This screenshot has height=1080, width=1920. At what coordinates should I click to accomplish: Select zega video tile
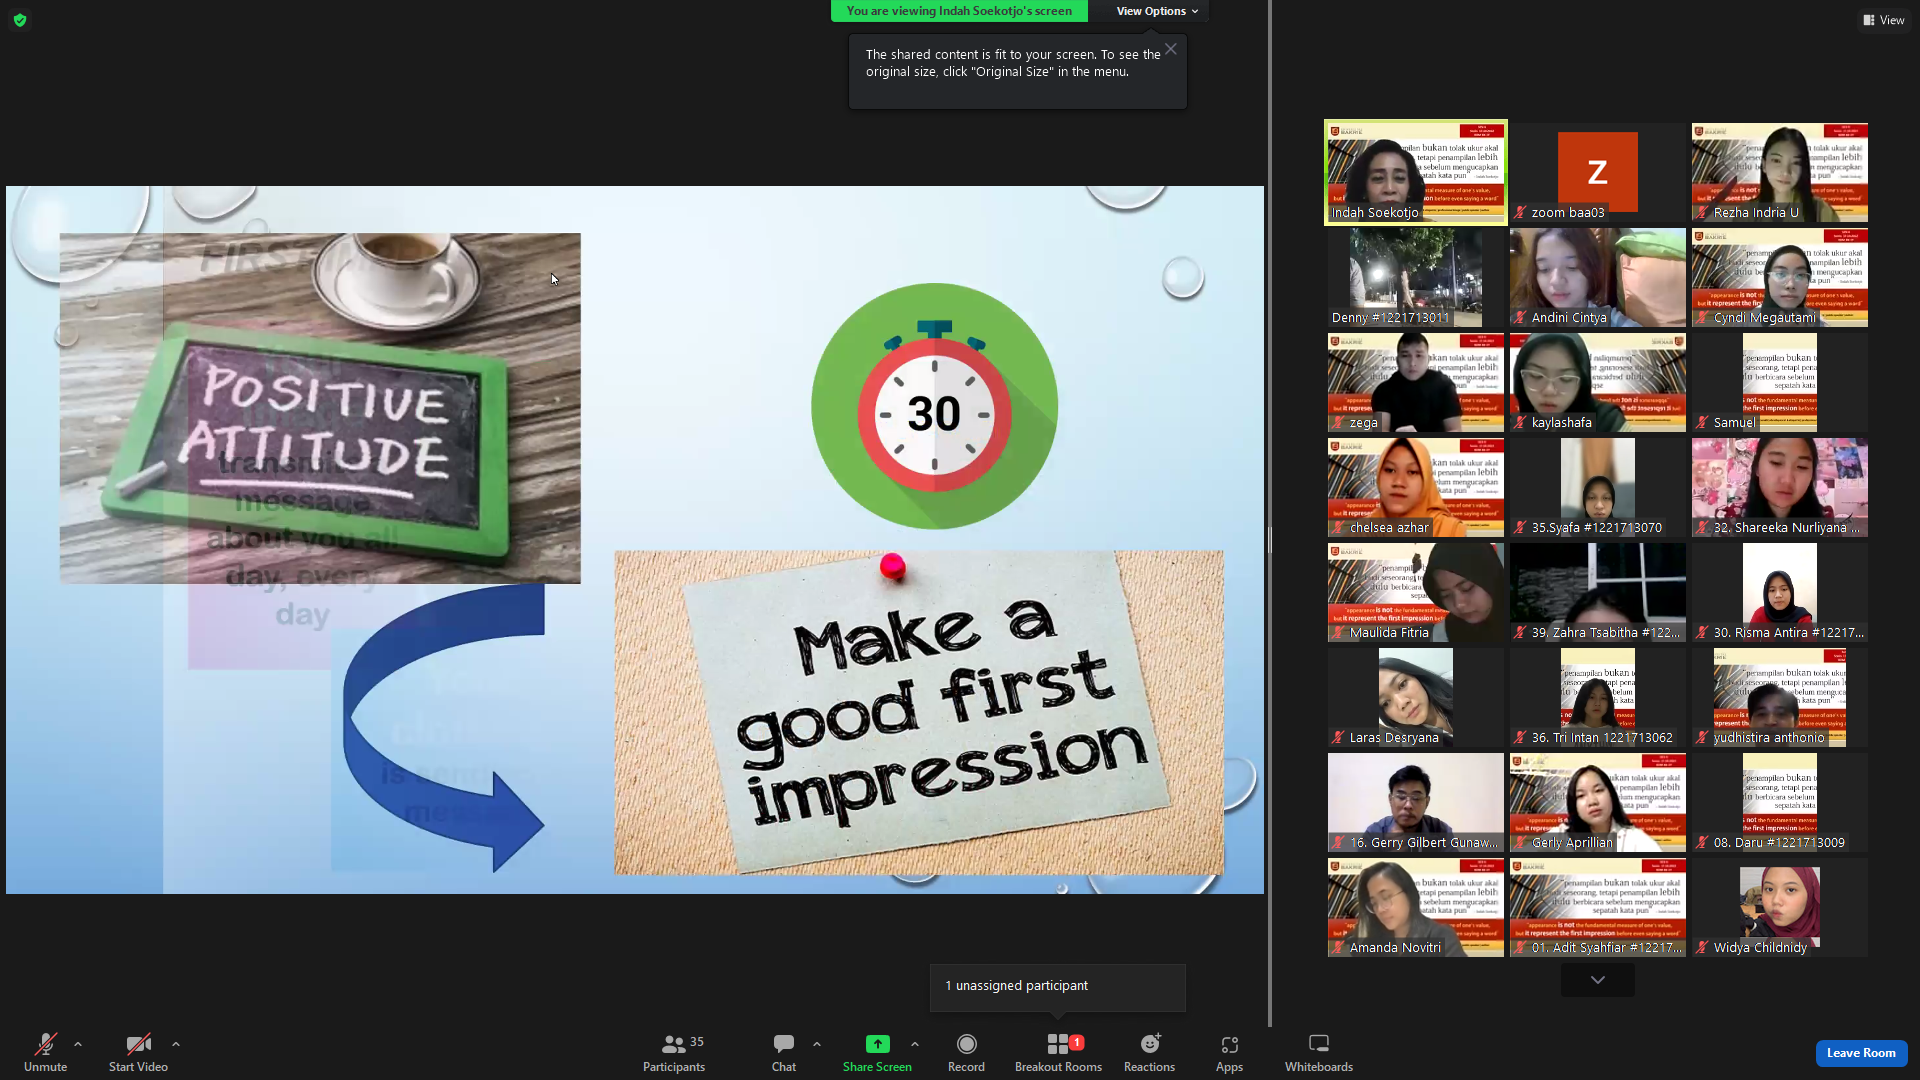click(x=1415, y=382)
